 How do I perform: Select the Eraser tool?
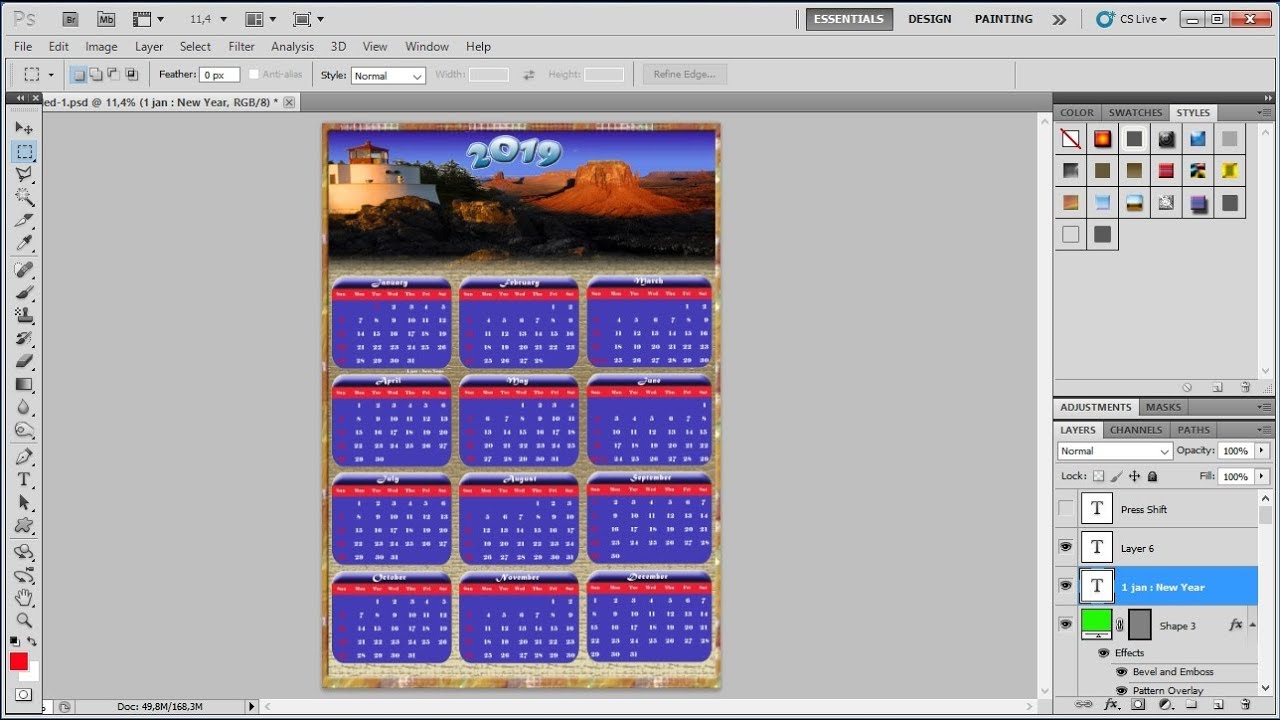point(24,362)
